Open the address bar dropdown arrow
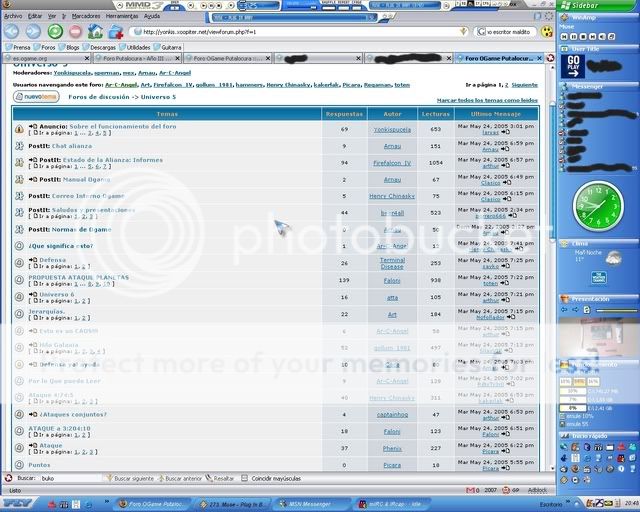The height and width of the screenshot is (512, 640). click(x=463, y=31)
